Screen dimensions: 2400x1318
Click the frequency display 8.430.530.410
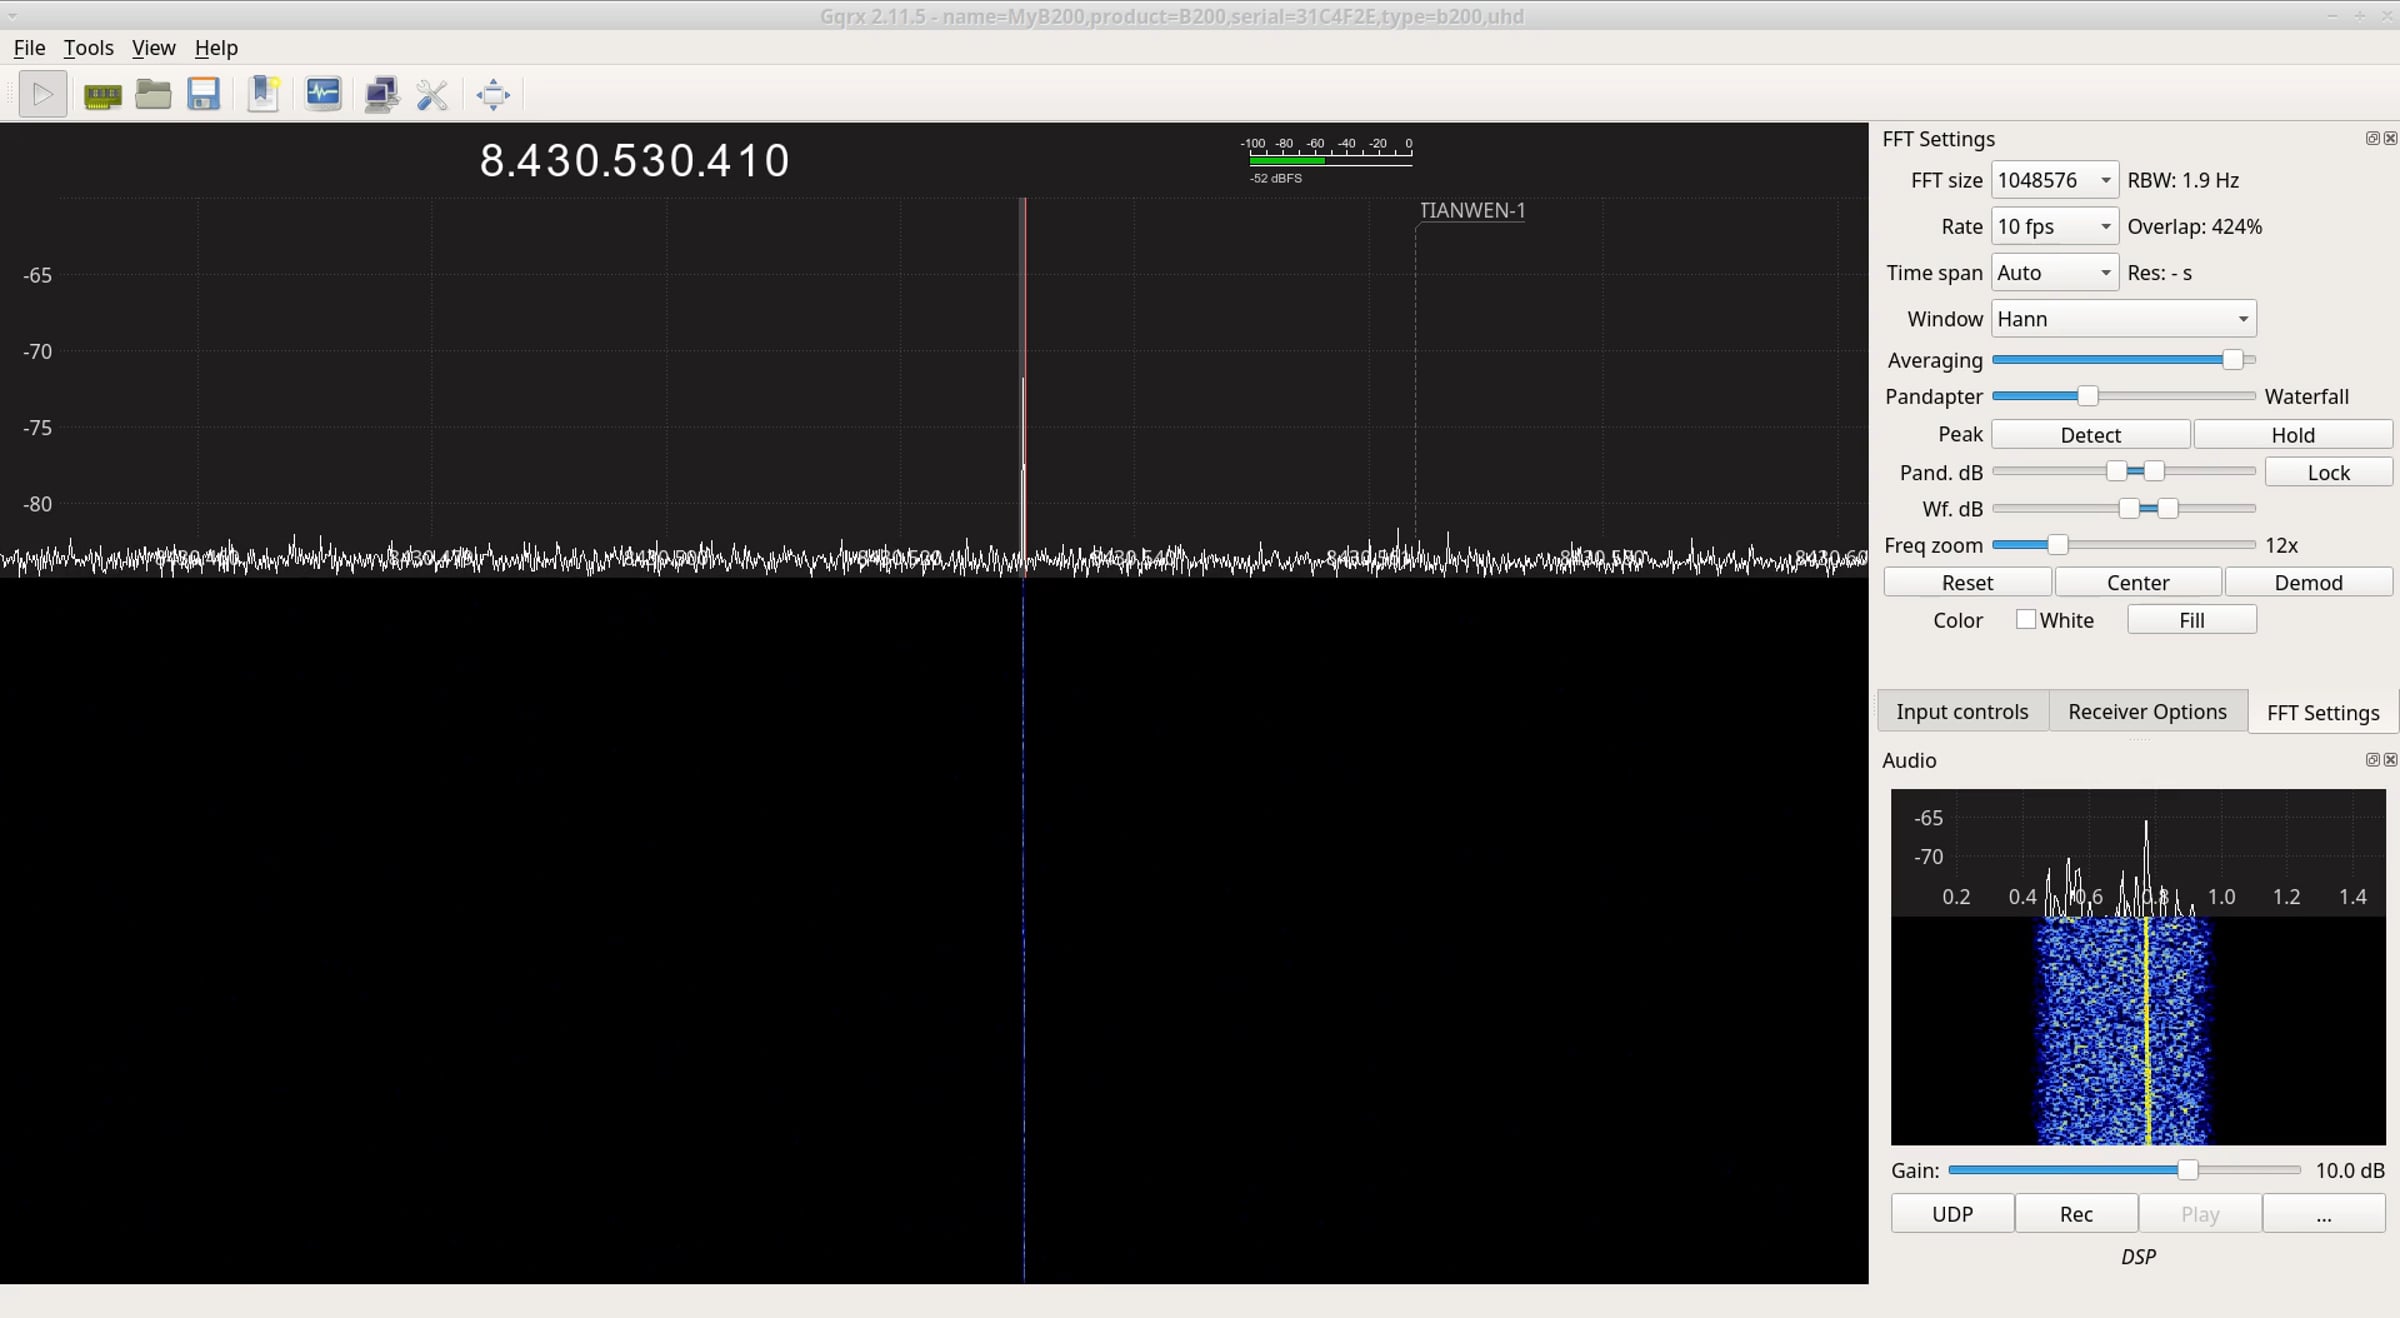pyautogui.click(x=634, y=161)
